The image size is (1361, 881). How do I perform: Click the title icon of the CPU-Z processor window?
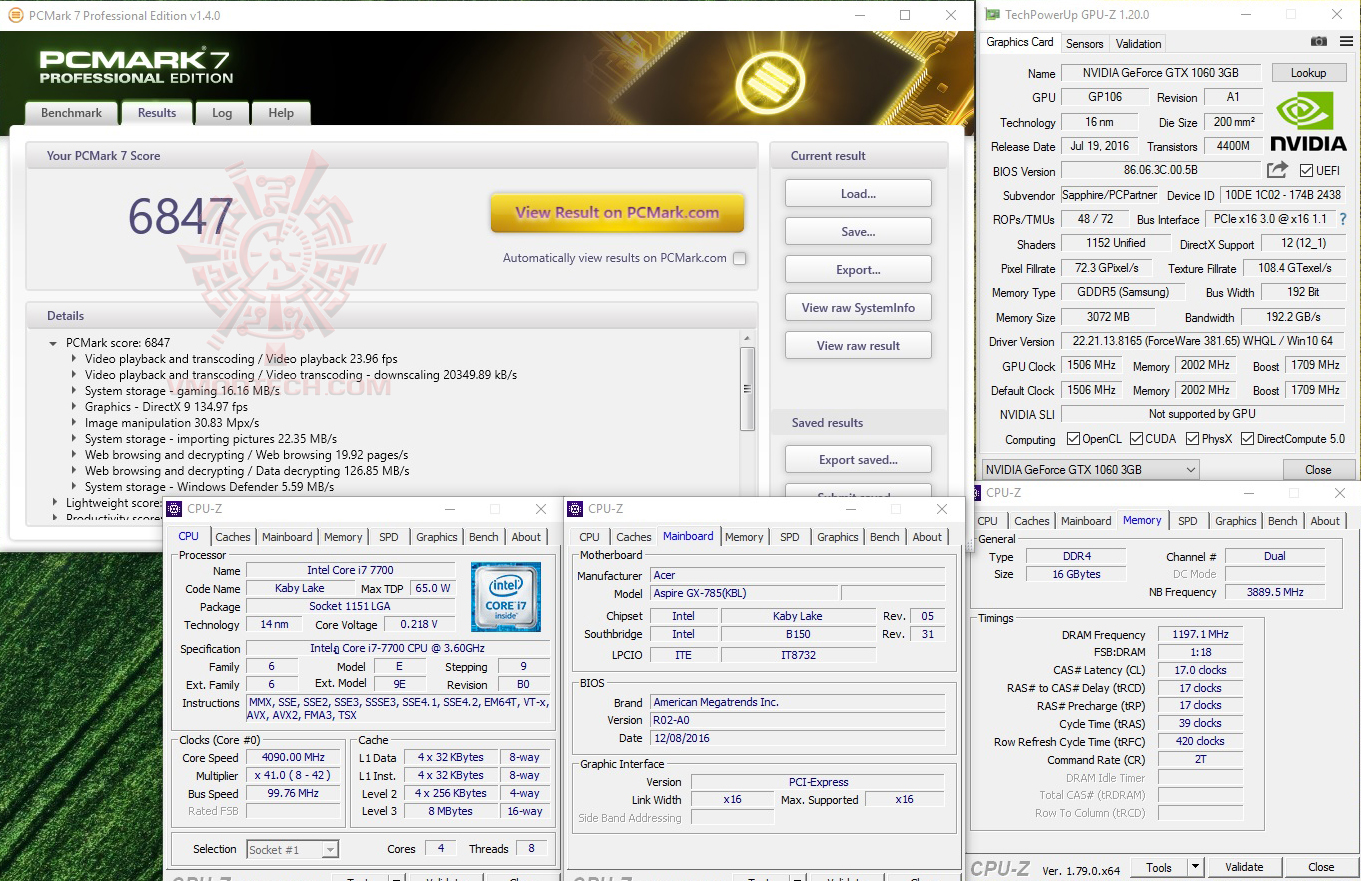(x=174, y=509)
